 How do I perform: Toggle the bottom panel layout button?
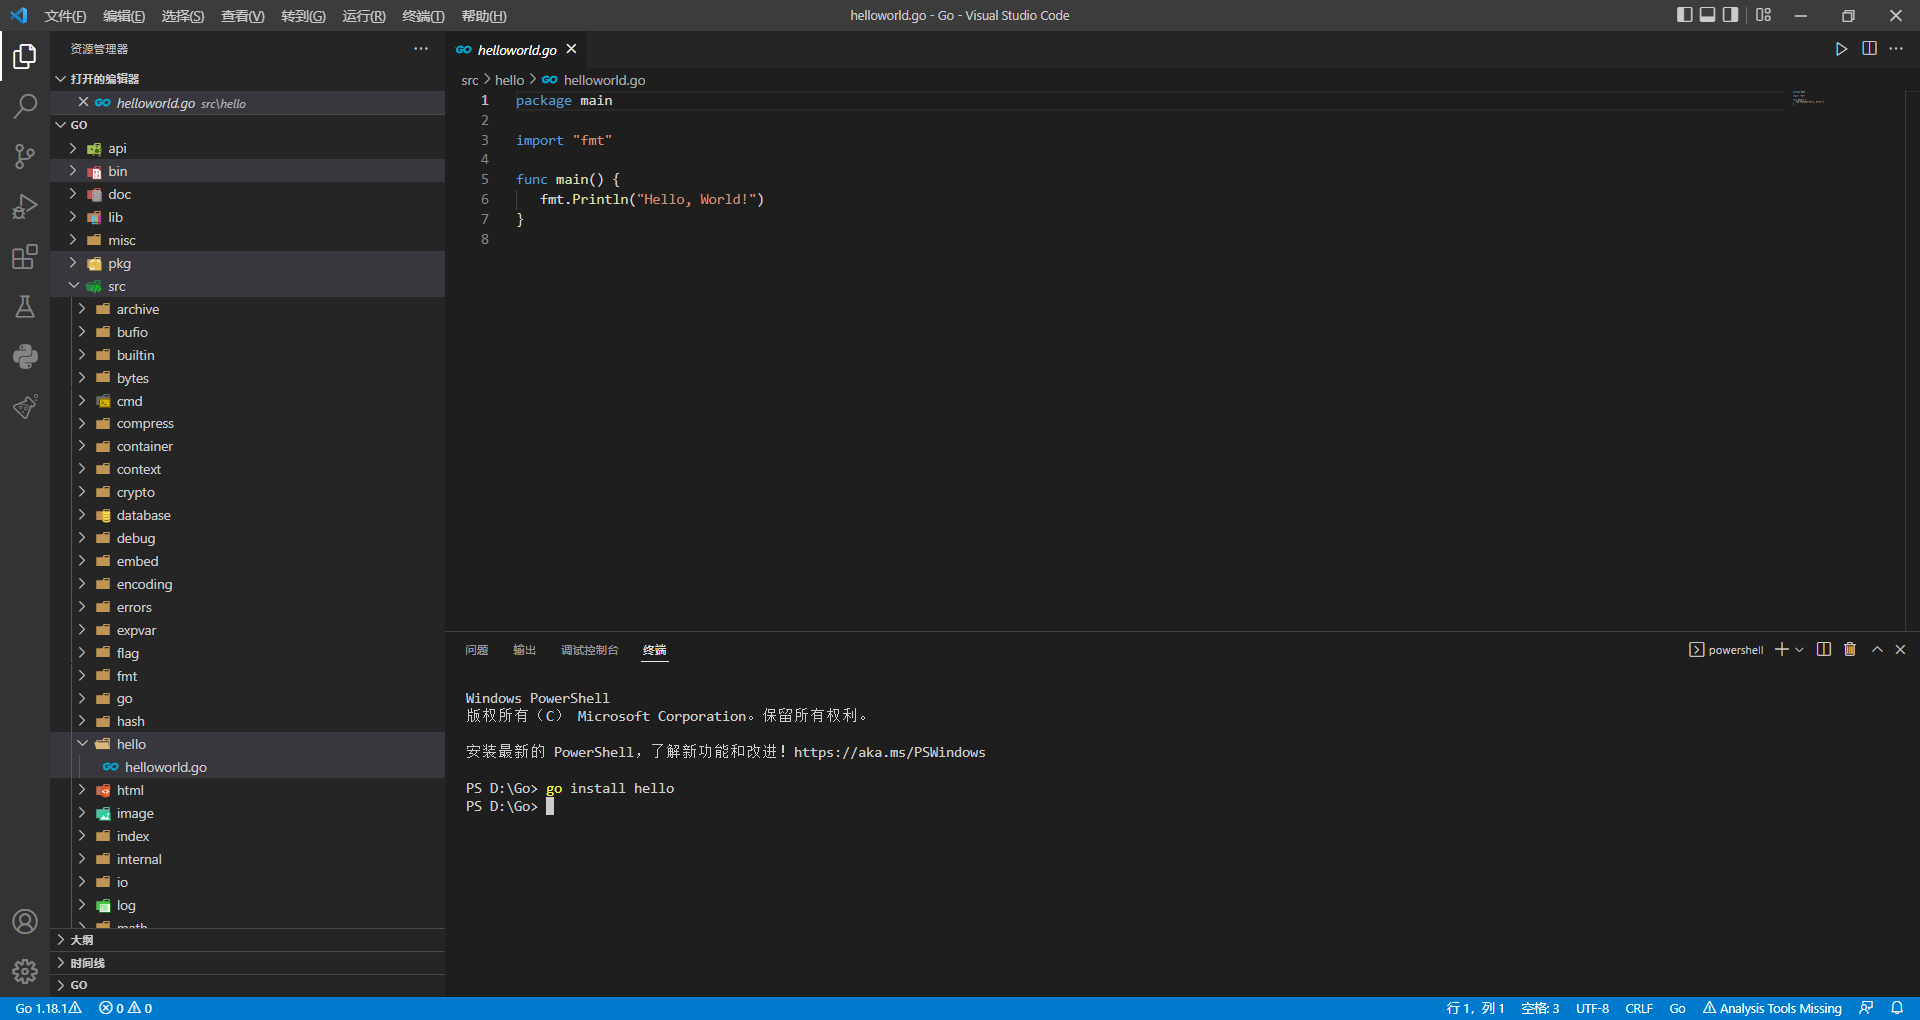(x=1708, y=15)
